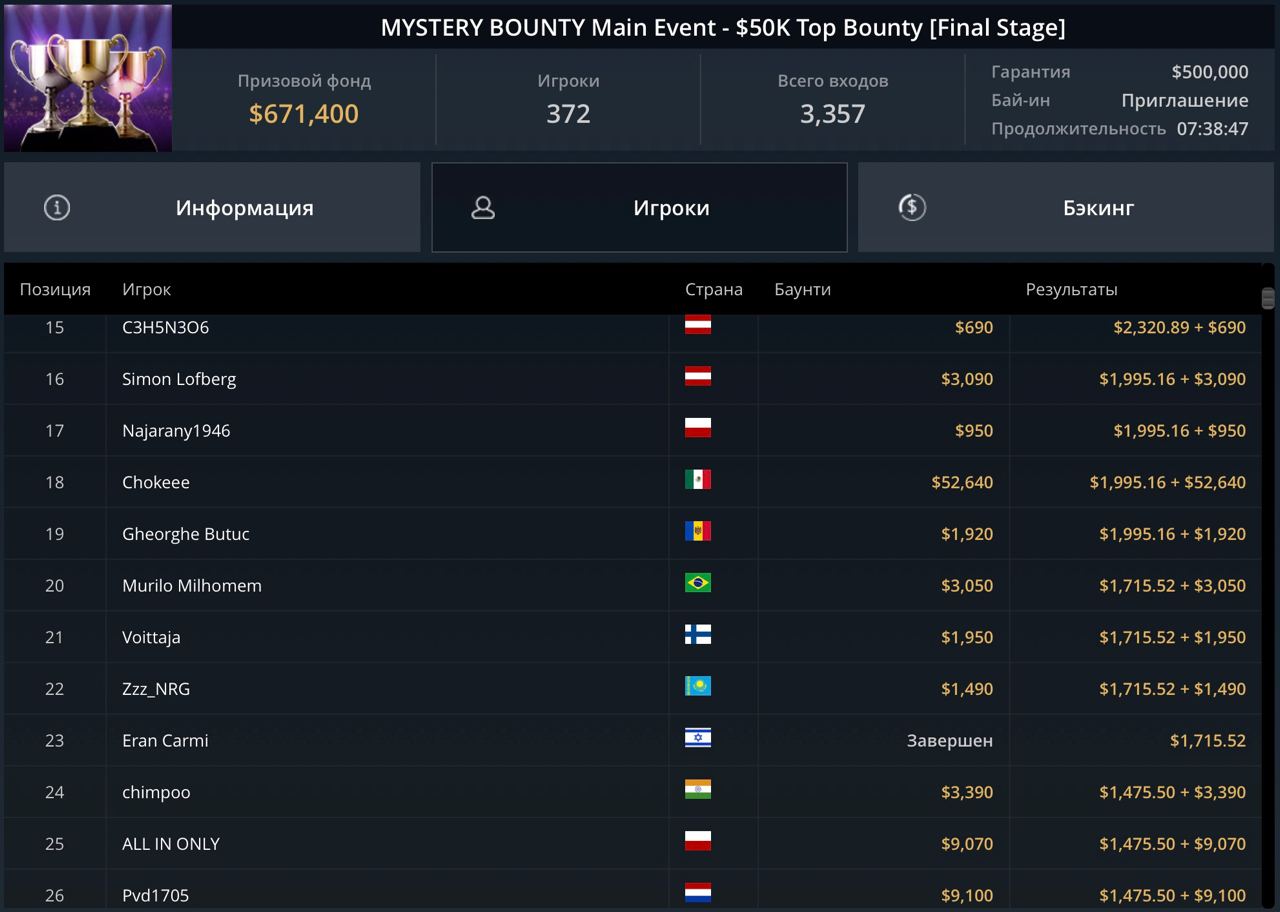Click the result $1,715.52 for Eran Carmi

click(1208, 741)
